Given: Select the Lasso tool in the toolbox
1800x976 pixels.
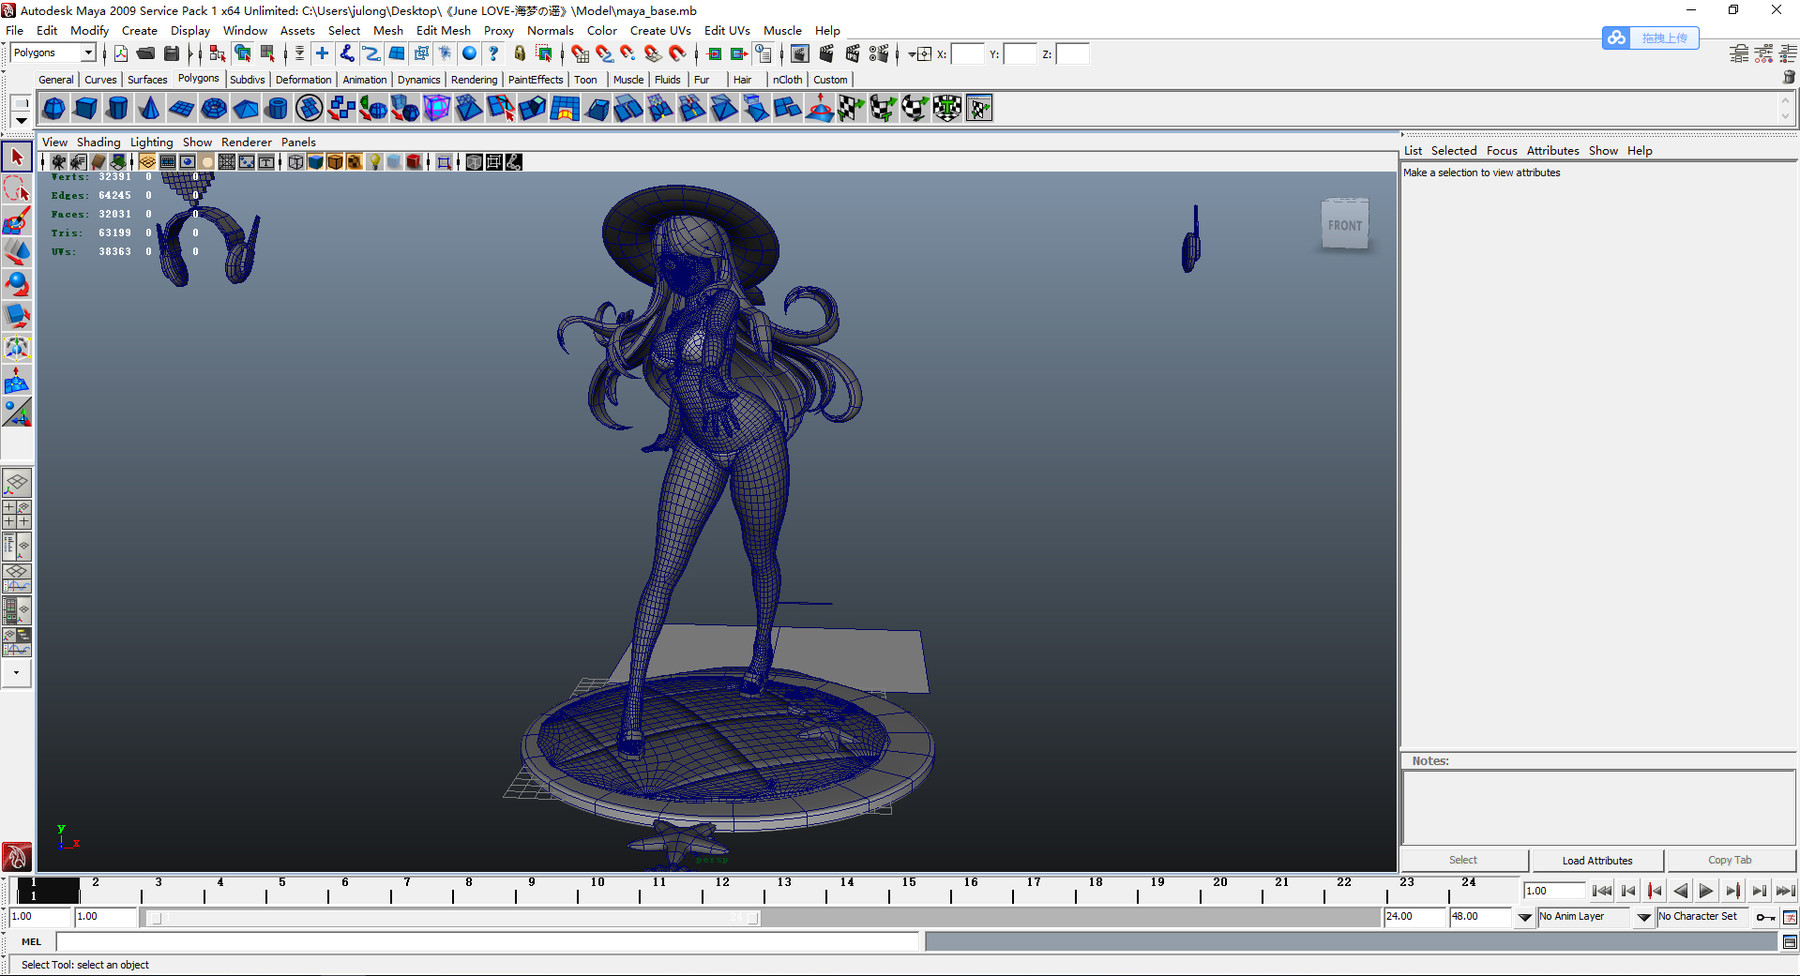Looking at the screenshot, I should 17,189.
